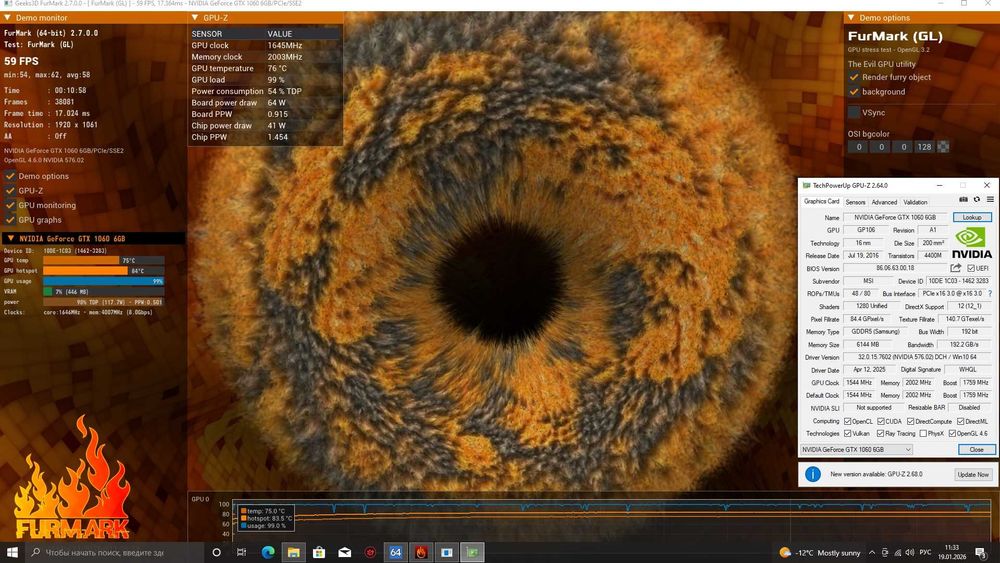This screenshot has height=563, width=1000.
Task: Click the blue info icon in update notice
Action: [812, 474]
